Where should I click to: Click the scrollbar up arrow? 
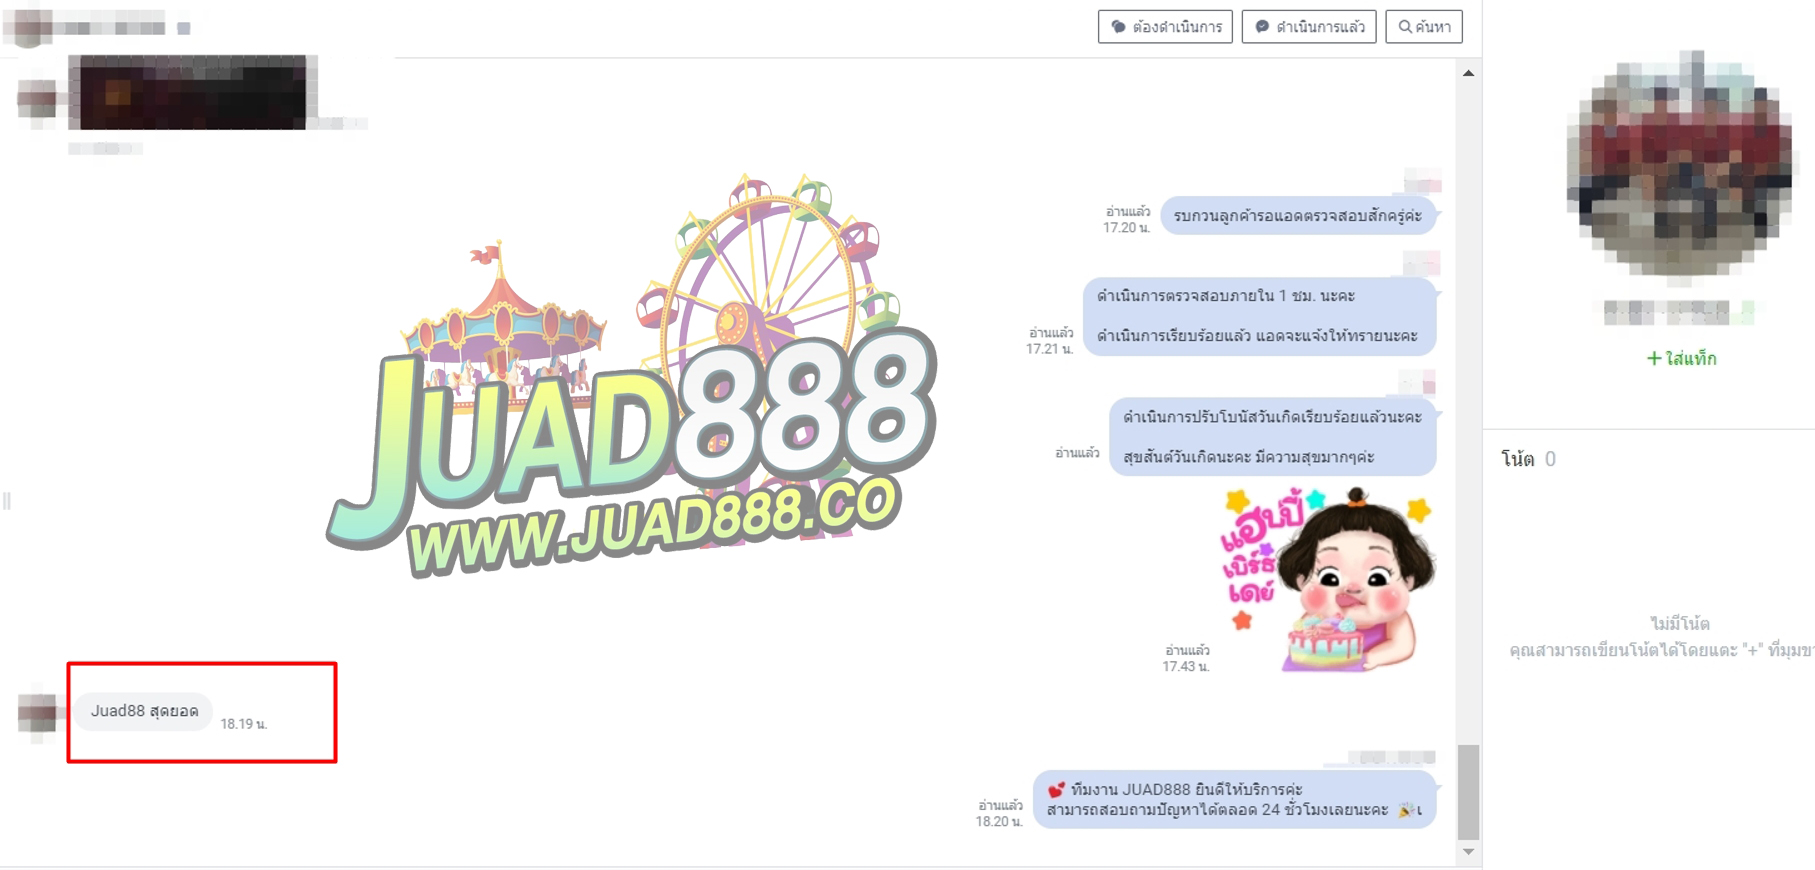tap(1468, 73)
